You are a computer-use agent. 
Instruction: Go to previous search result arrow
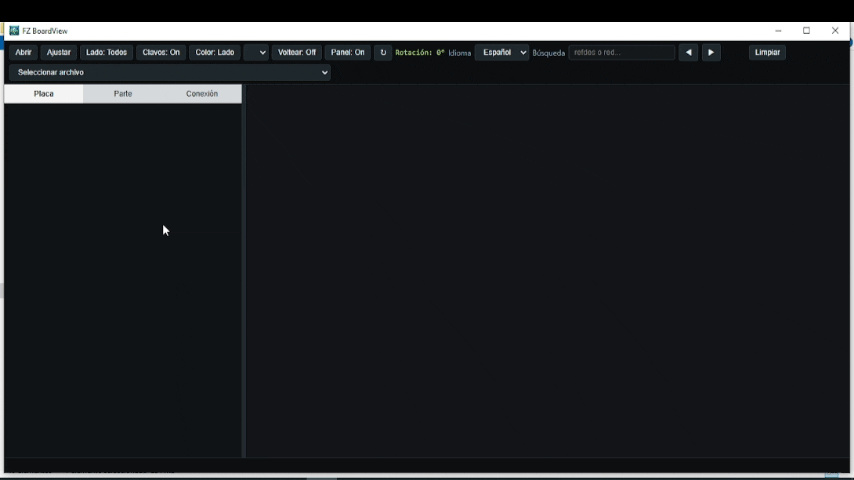[x=688, y=52]
